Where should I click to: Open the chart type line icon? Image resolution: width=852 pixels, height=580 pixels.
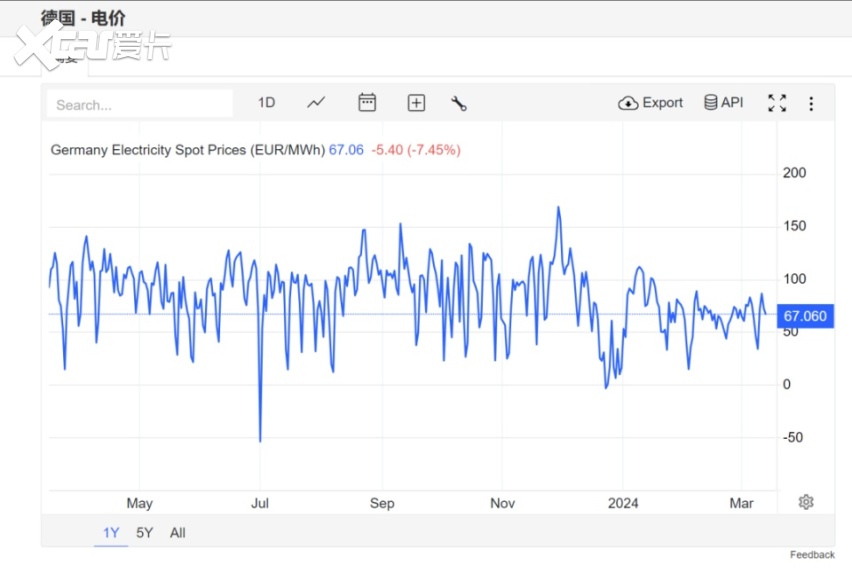316,102
